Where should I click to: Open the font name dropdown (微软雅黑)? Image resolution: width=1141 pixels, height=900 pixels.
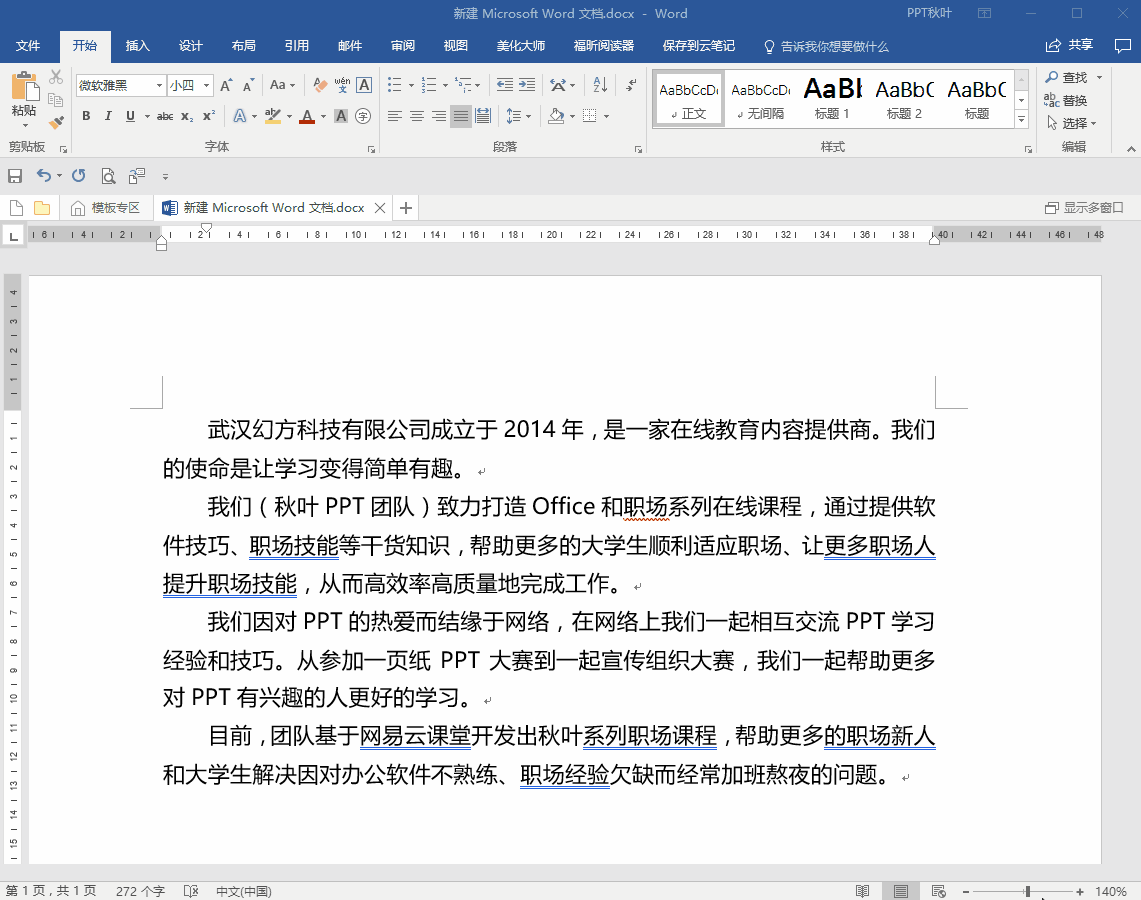159,86
